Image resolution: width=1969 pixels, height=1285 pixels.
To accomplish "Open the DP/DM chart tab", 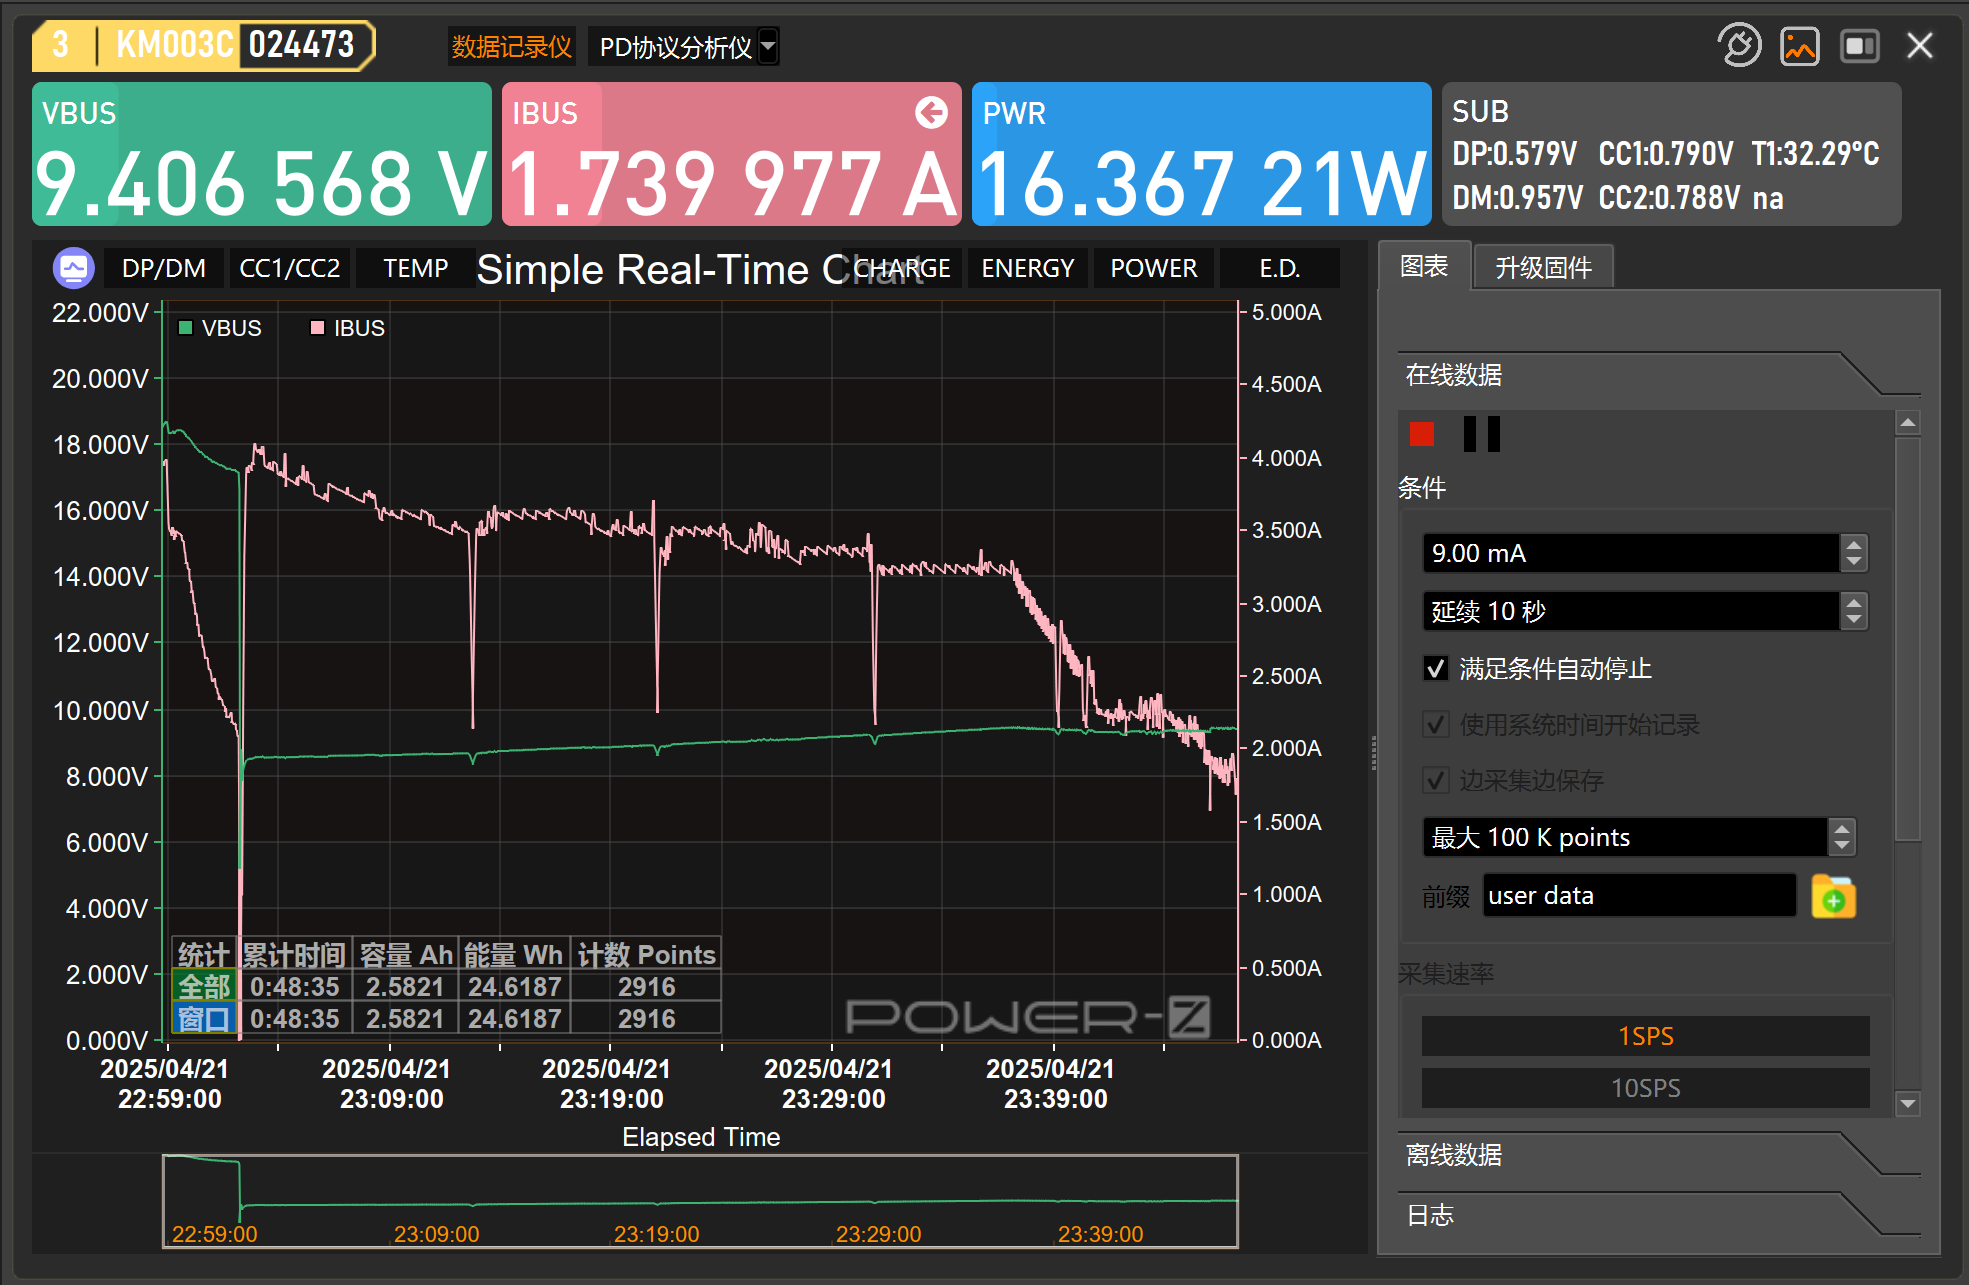I will click(x=163, y=268).
